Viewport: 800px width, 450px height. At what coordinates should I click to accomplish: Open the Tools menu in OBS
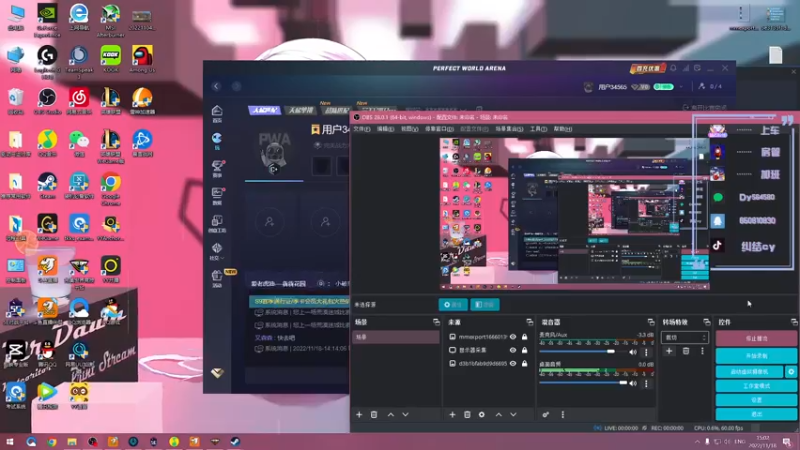[538, 129]
